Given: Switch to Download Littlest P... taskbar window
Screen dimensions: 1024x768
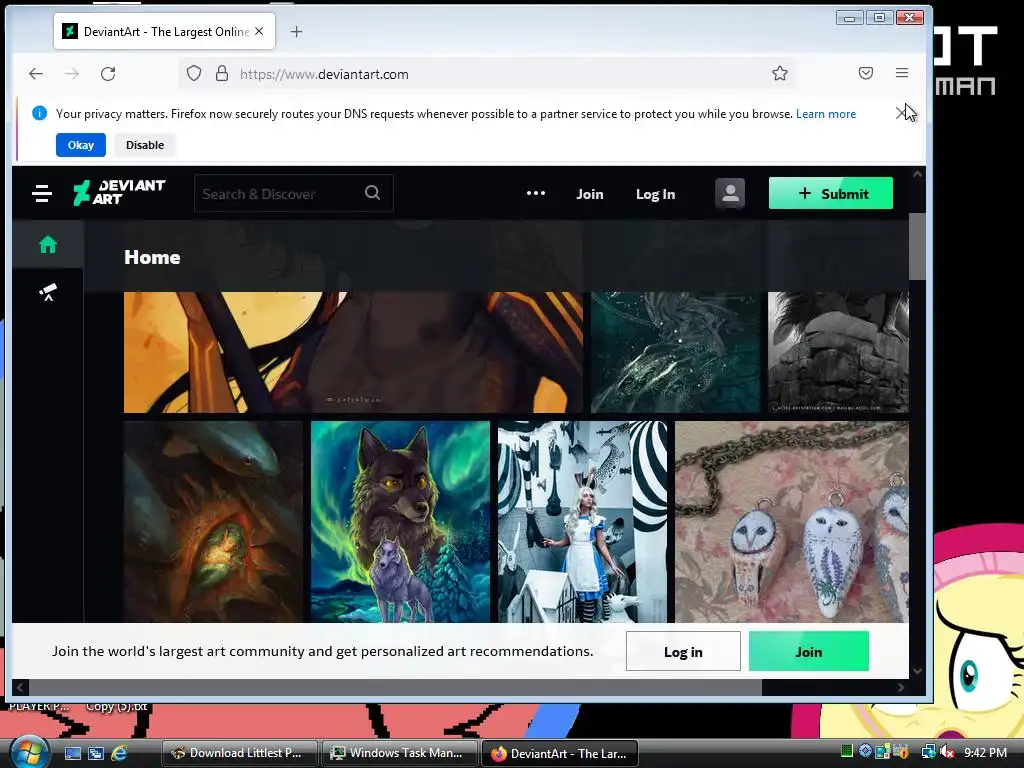Looking at the screenshot, I should [239, 753].
